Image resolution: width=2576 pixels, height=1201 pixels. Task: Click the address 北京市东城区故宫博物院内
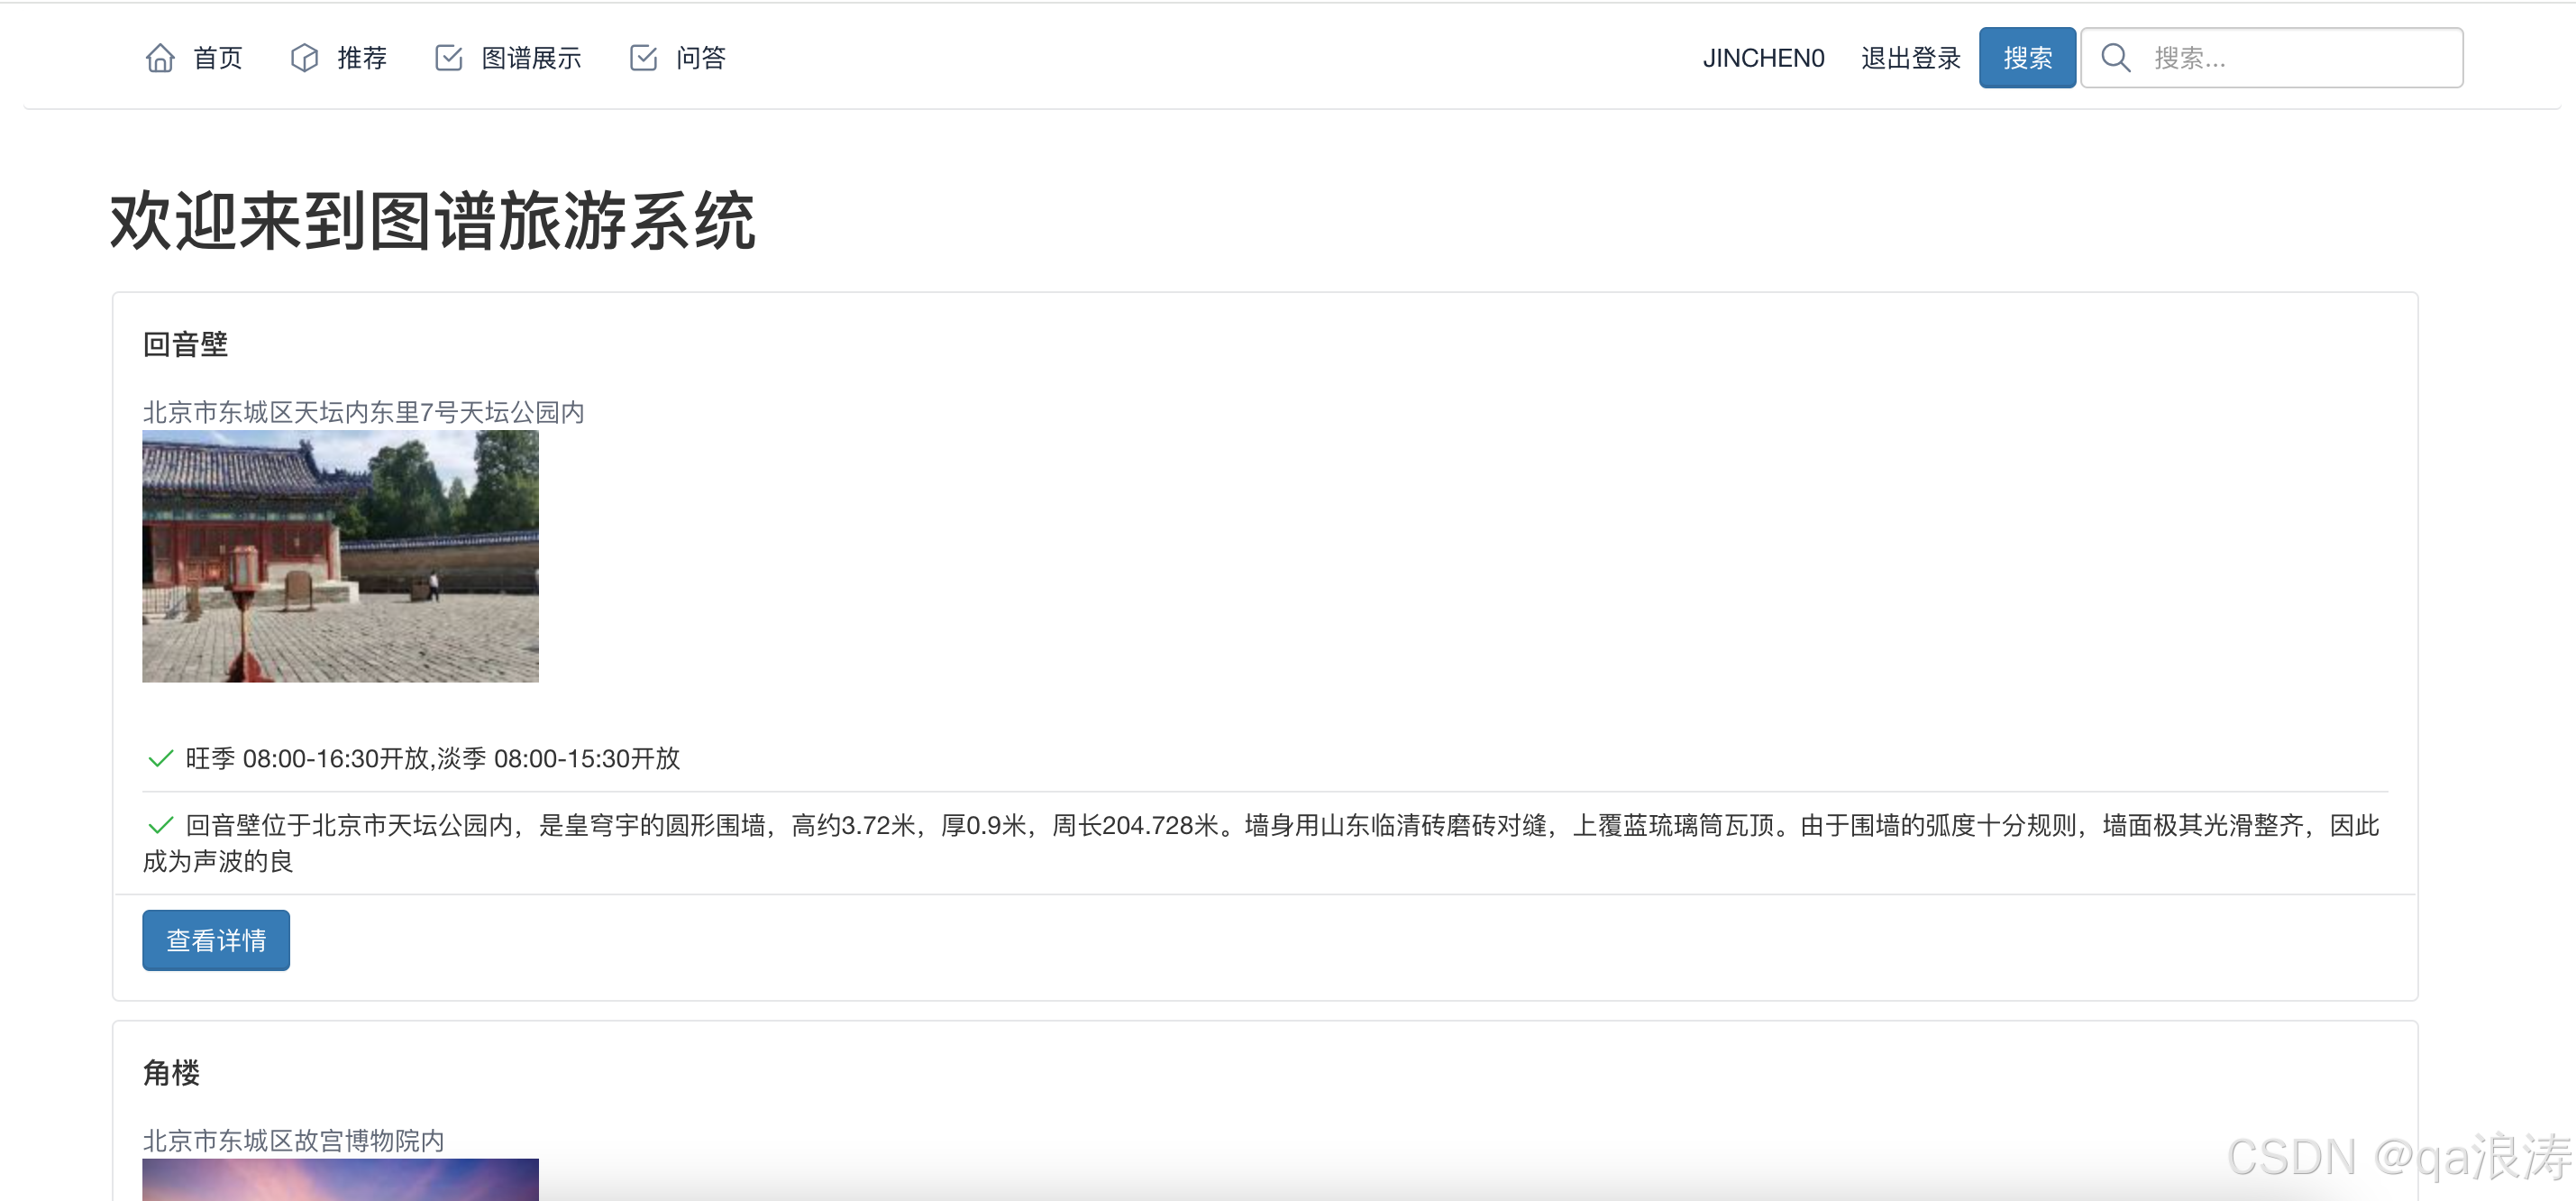pyautogui.click(x=293, y=1140)
